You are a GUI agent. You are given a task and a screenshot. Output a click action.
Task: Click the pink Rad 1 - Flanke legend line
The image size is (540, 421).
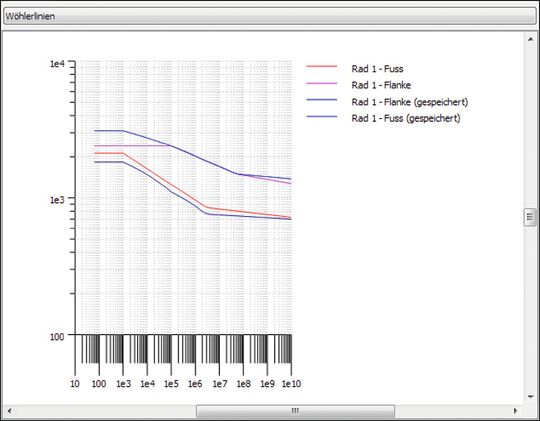[x=322, y=83]
